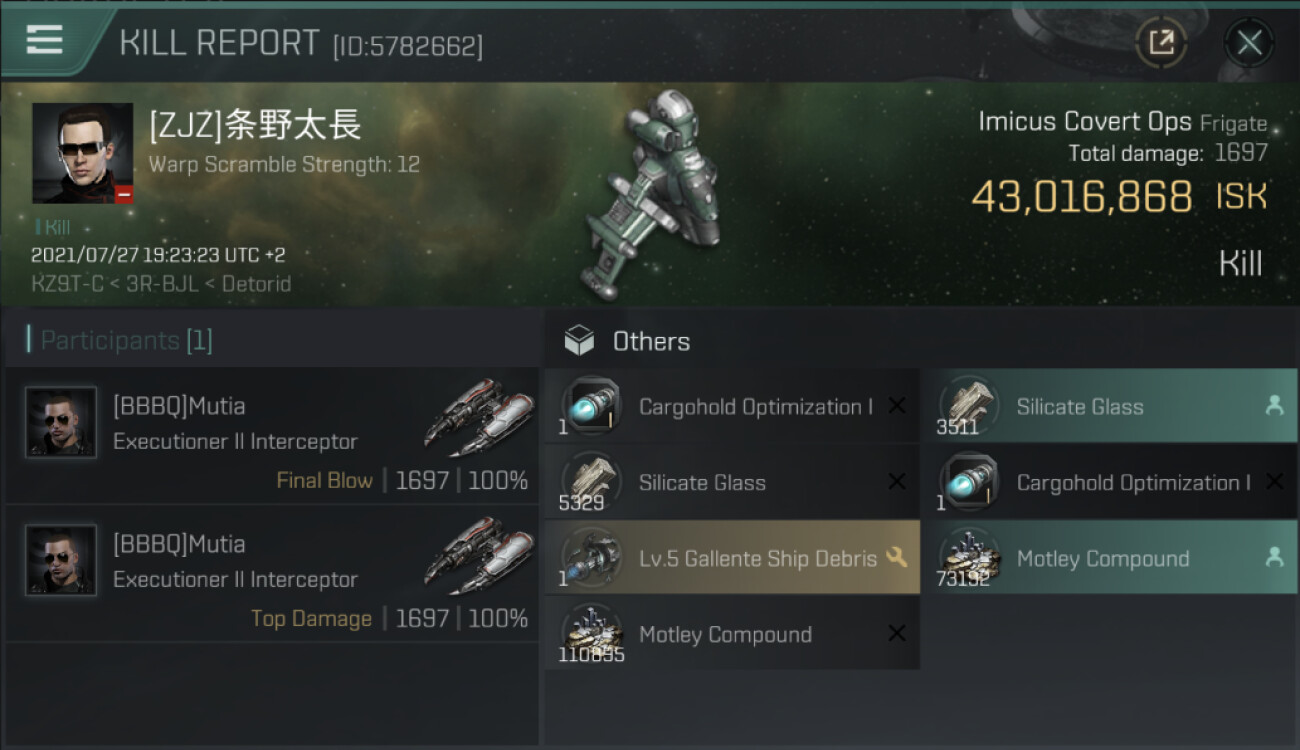Click person icon beside Silicate Glass 3511

(1274, 406)
